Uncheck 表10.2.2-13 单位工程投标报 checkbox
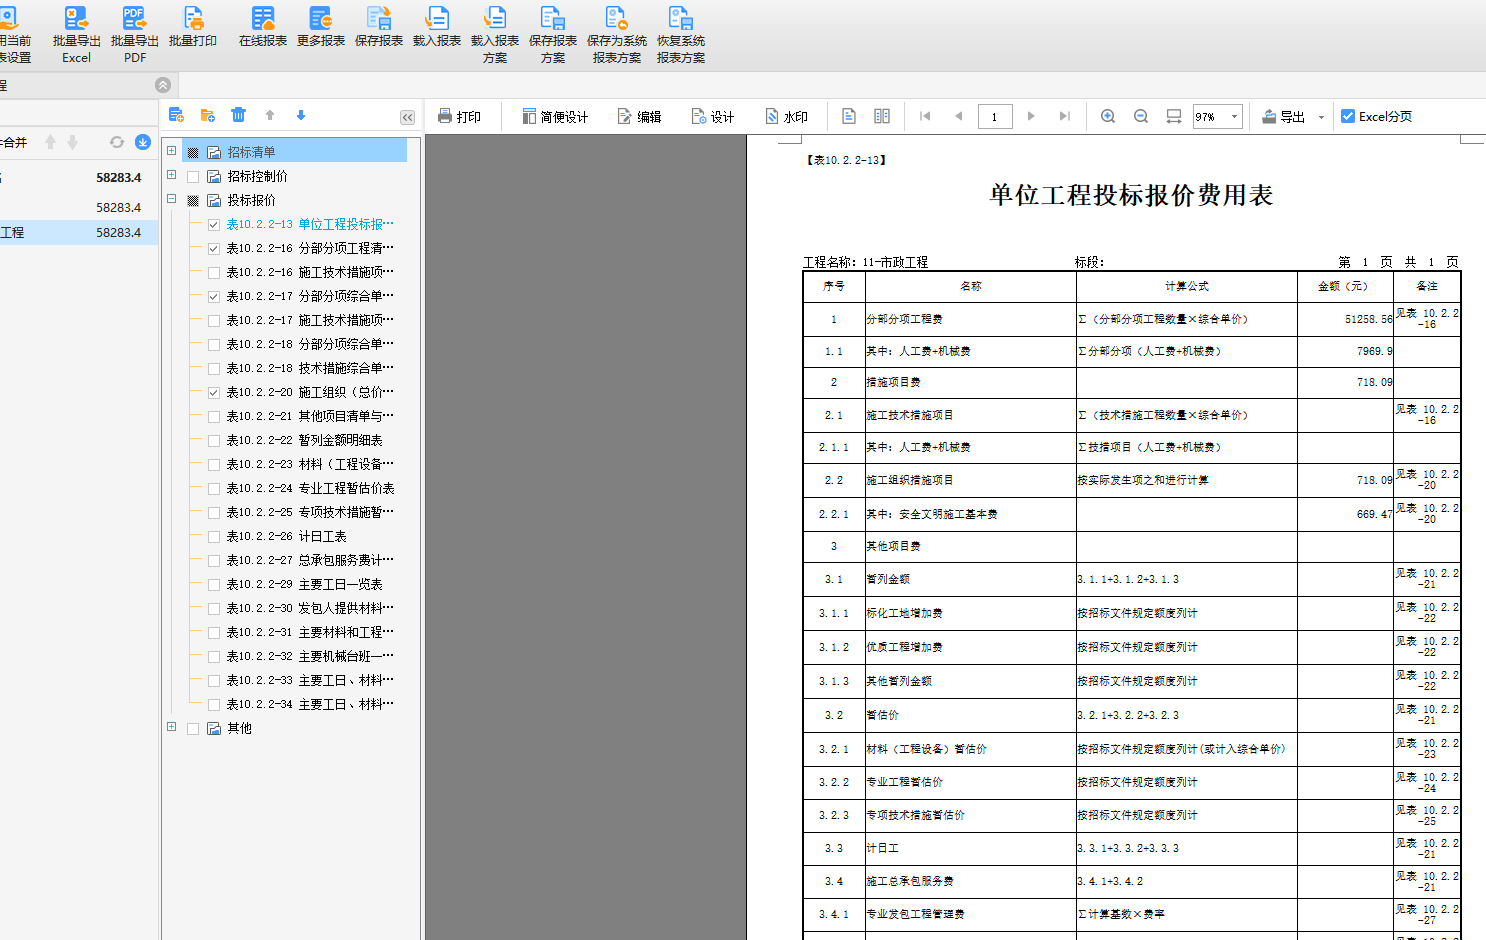This screenshot has width=1486, height=940. [213, 224]
